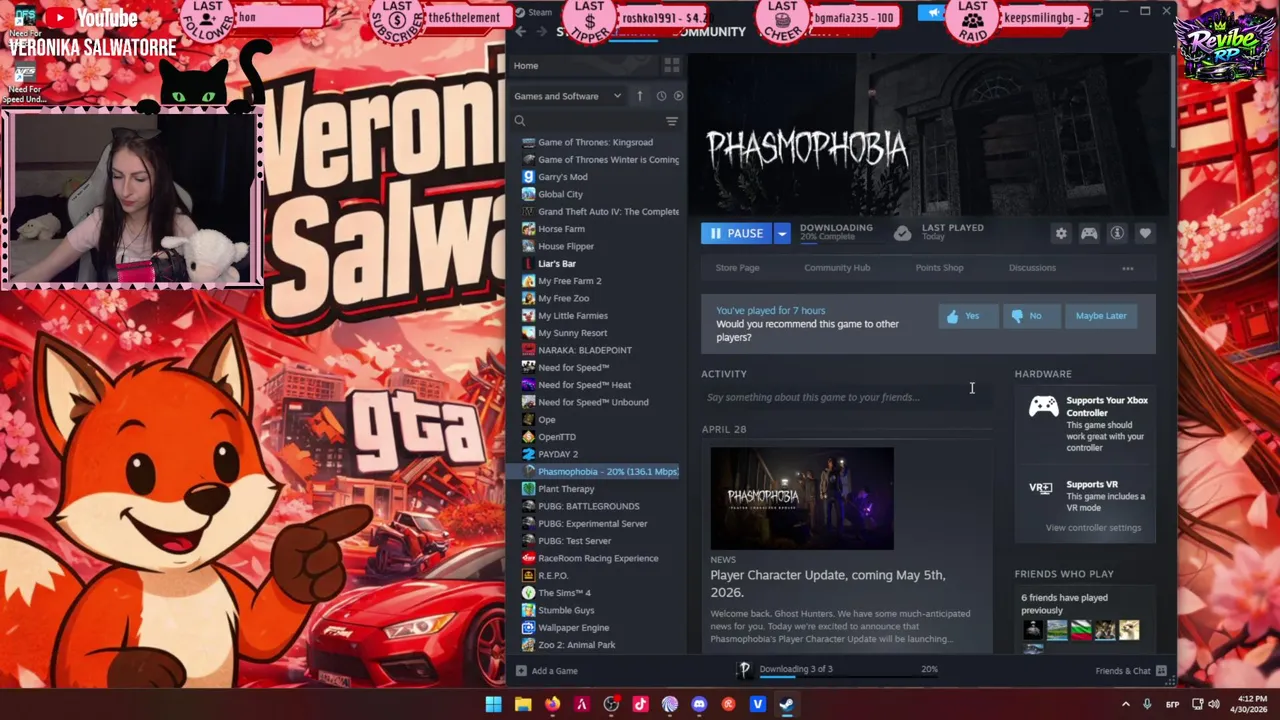Viewport: 1280px width, 720px height.
Task: Select Wallpaper Engine in library list
Action: click(573, 628)
